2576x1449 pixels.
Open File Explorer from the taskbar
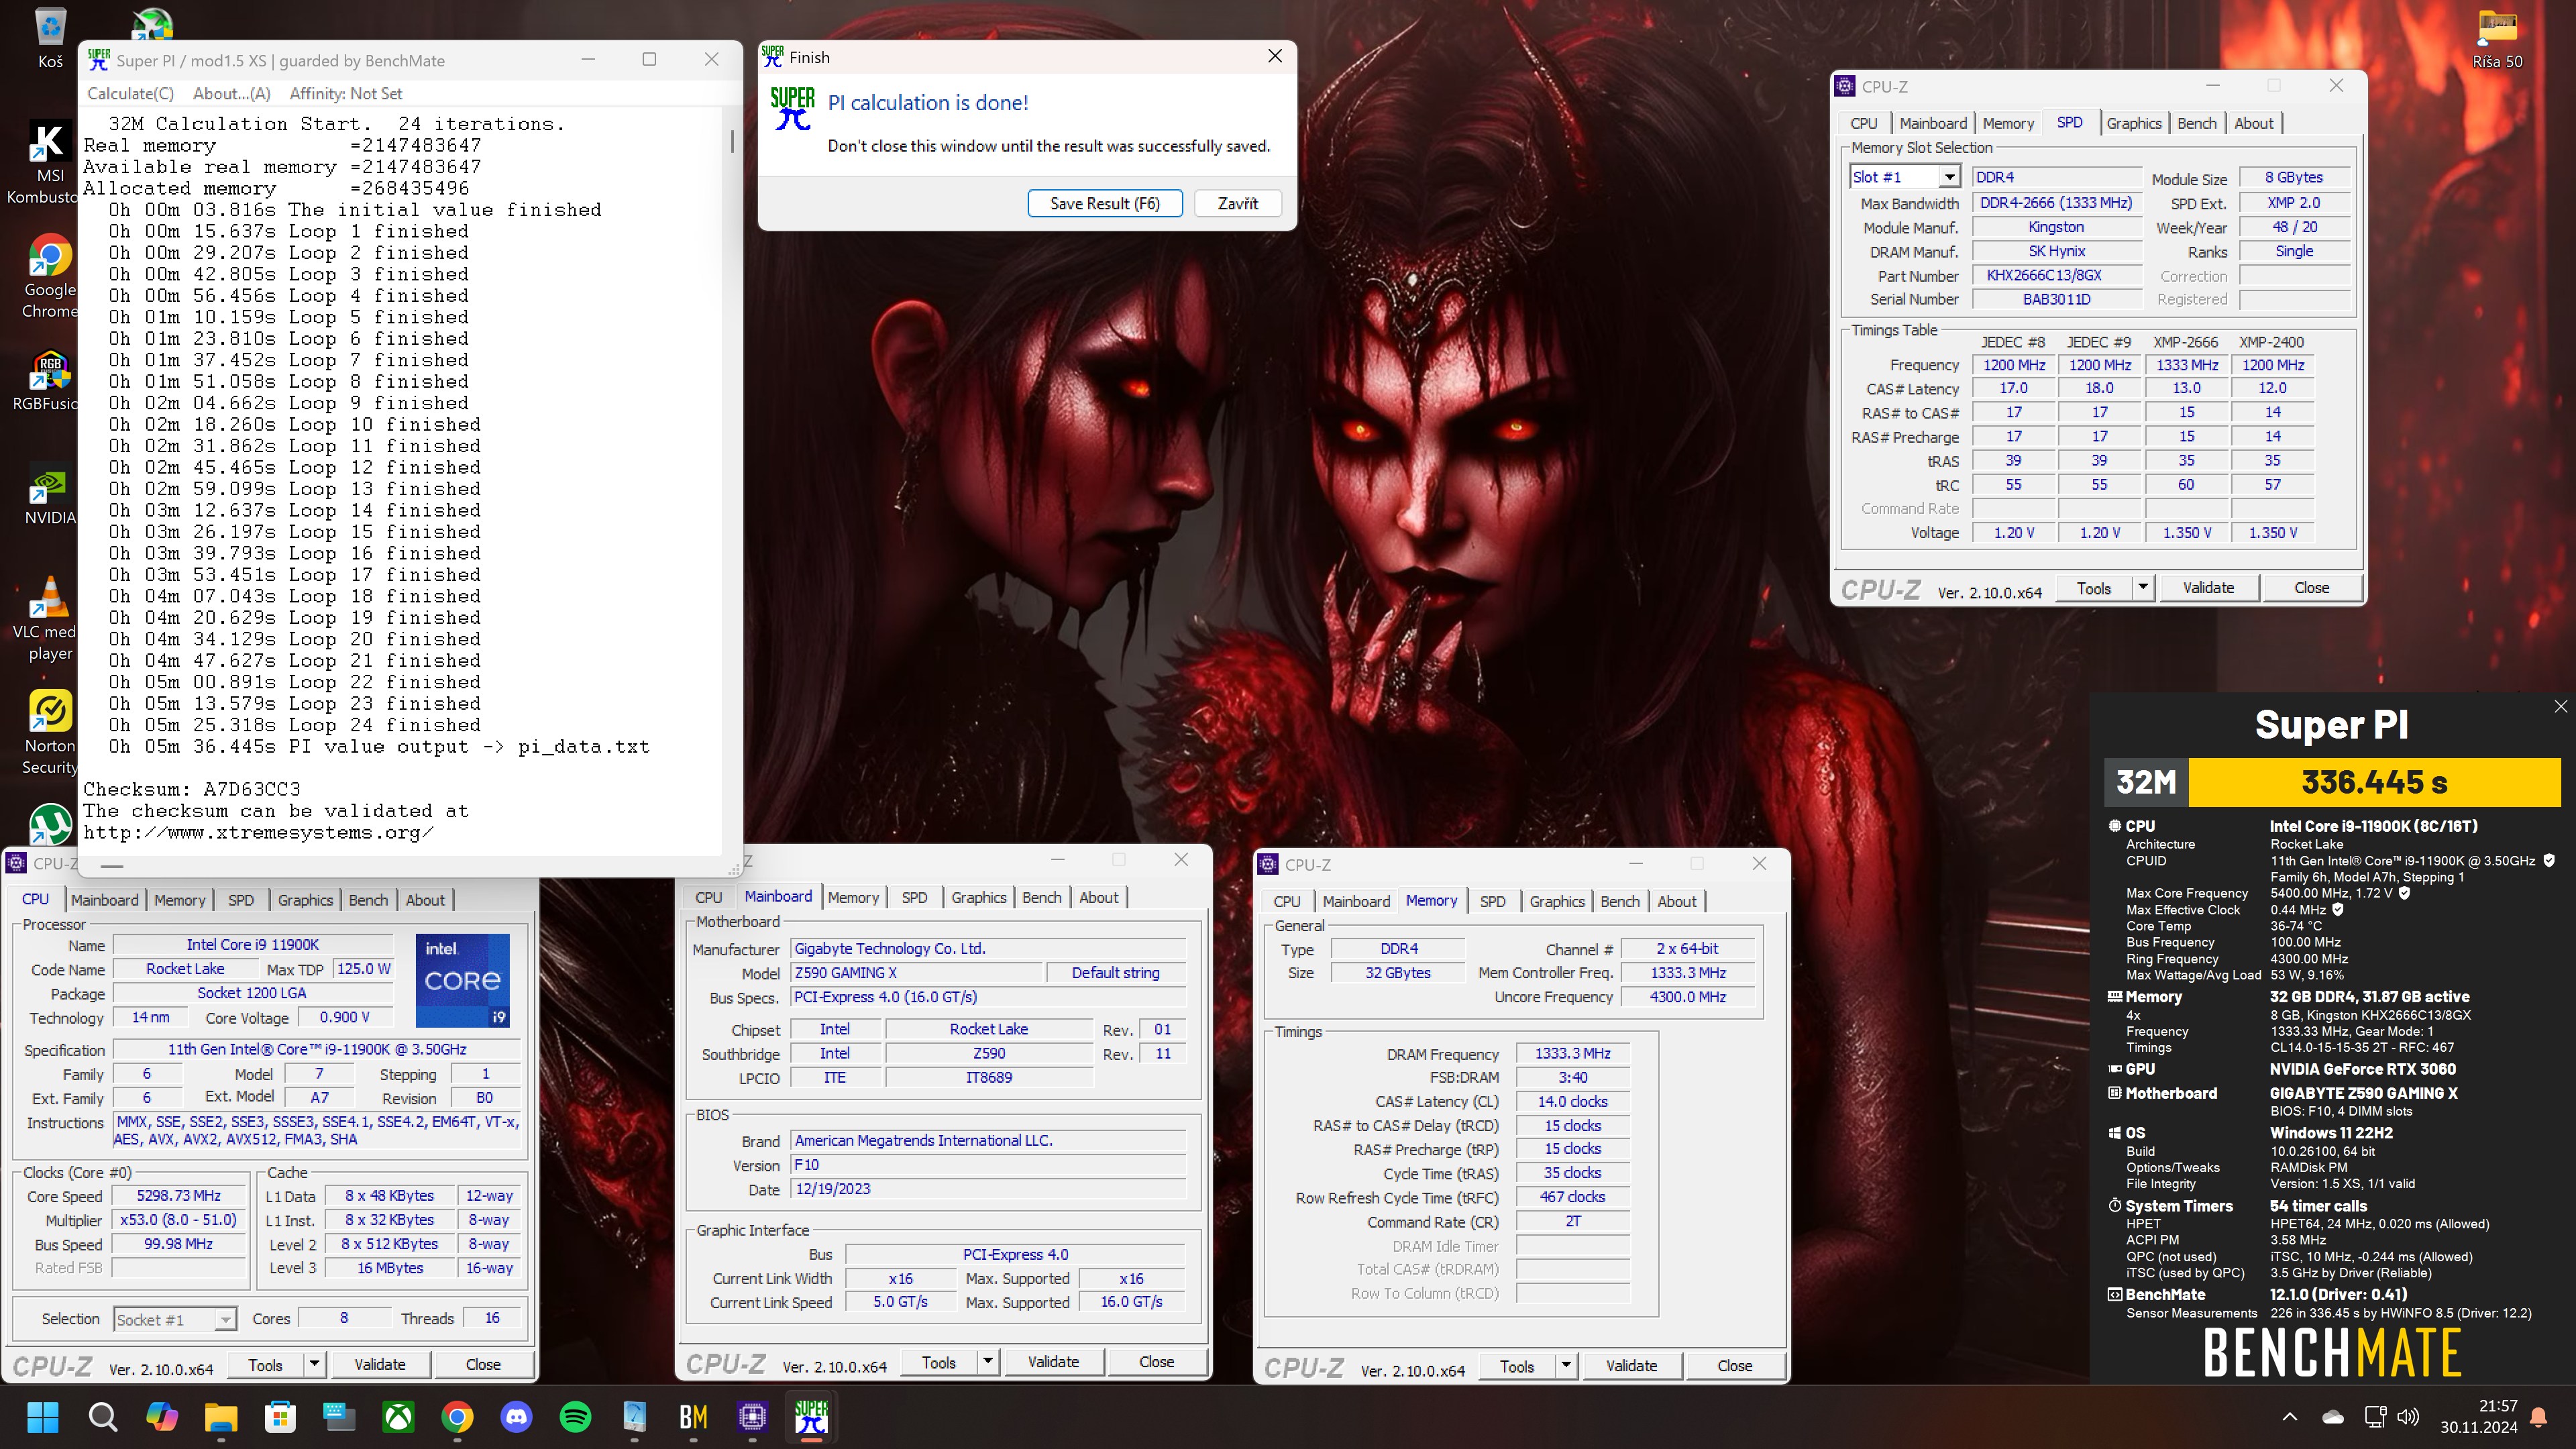(x=221, y=1416)
